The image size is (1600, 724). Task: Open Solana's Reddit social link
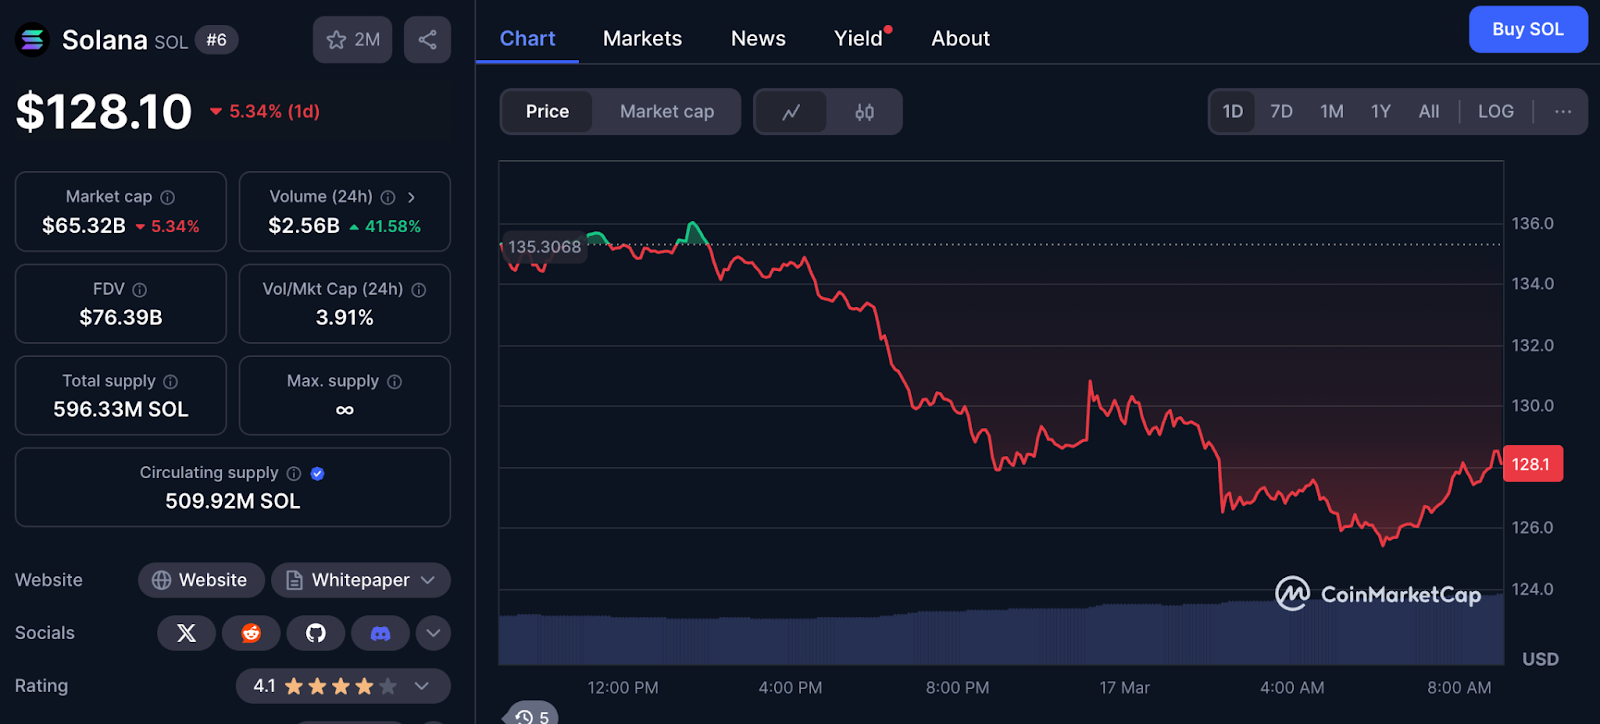251,633
